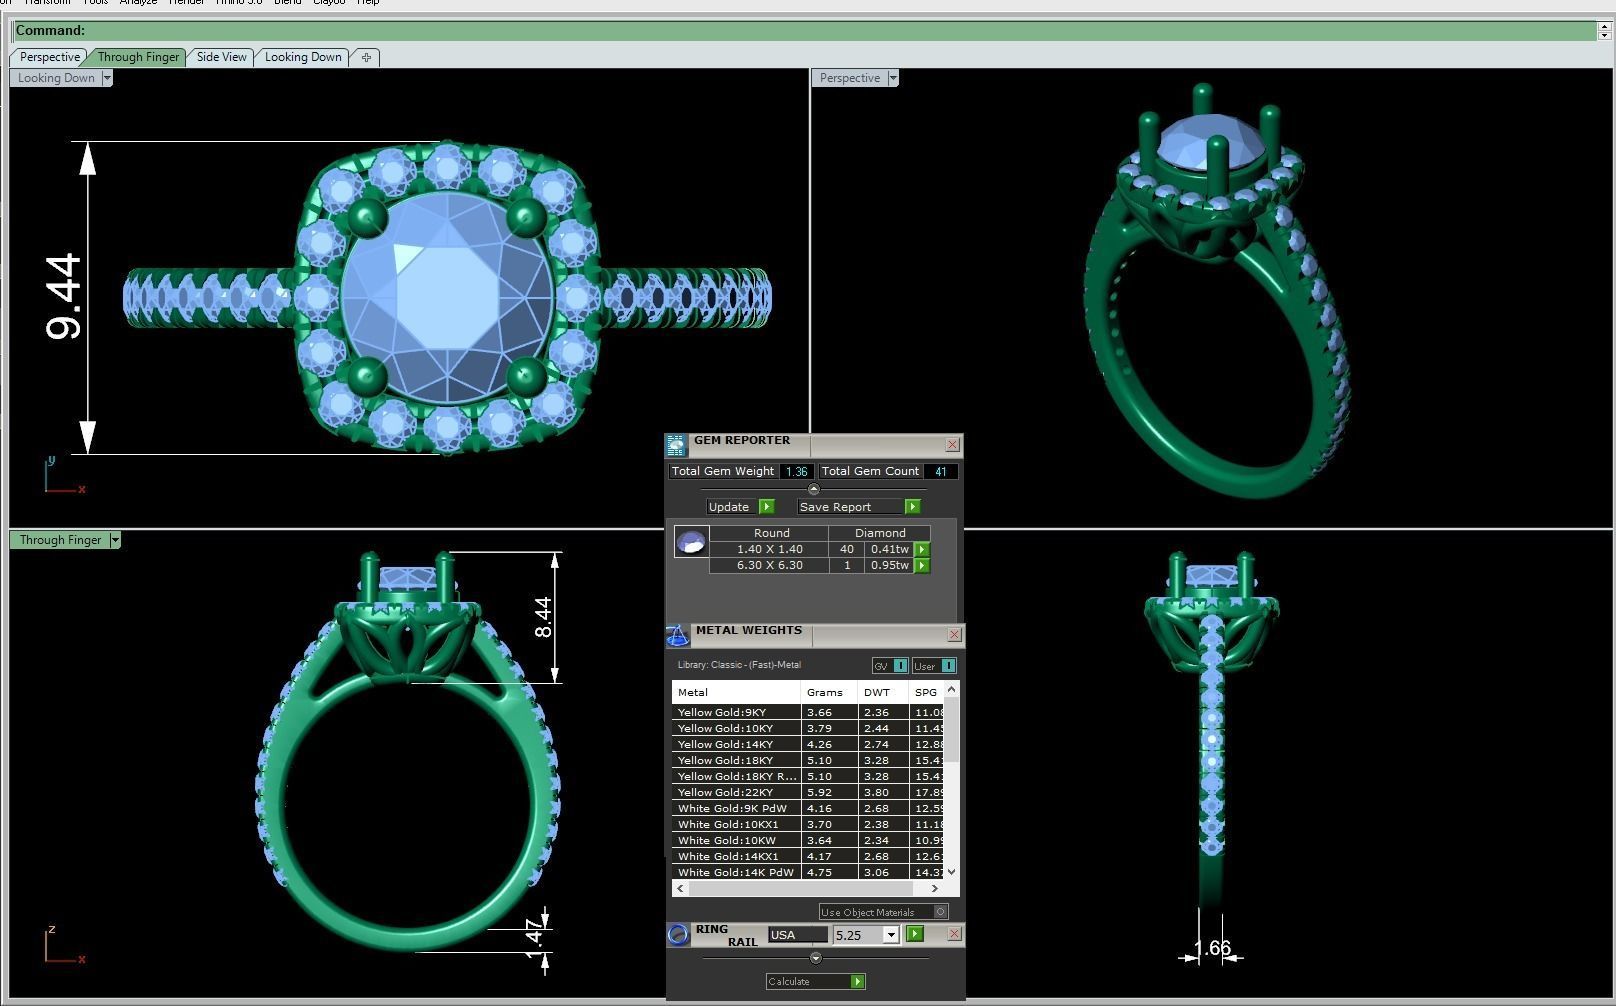Click the 9.44 dimension in Looking Down view
This screenshot has height=1006, width=1616.
tap(63, 297)
